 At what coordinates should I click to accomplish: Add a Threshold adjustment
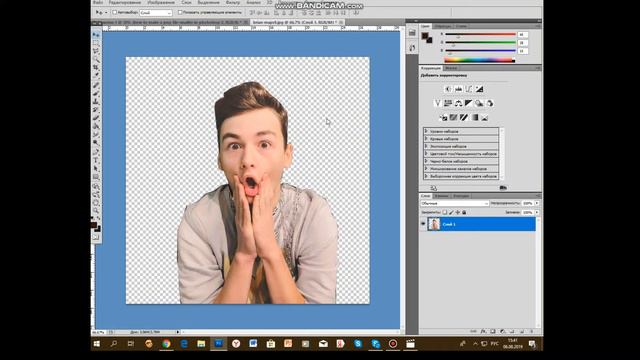(464, 118)
